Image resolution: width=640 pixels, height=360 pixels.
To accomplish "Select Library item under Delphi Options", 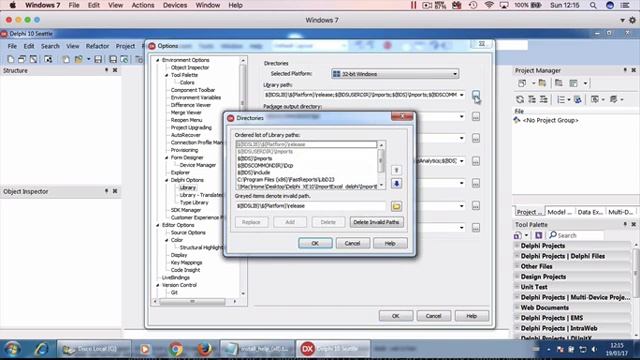I will click(x=187, y=187).
